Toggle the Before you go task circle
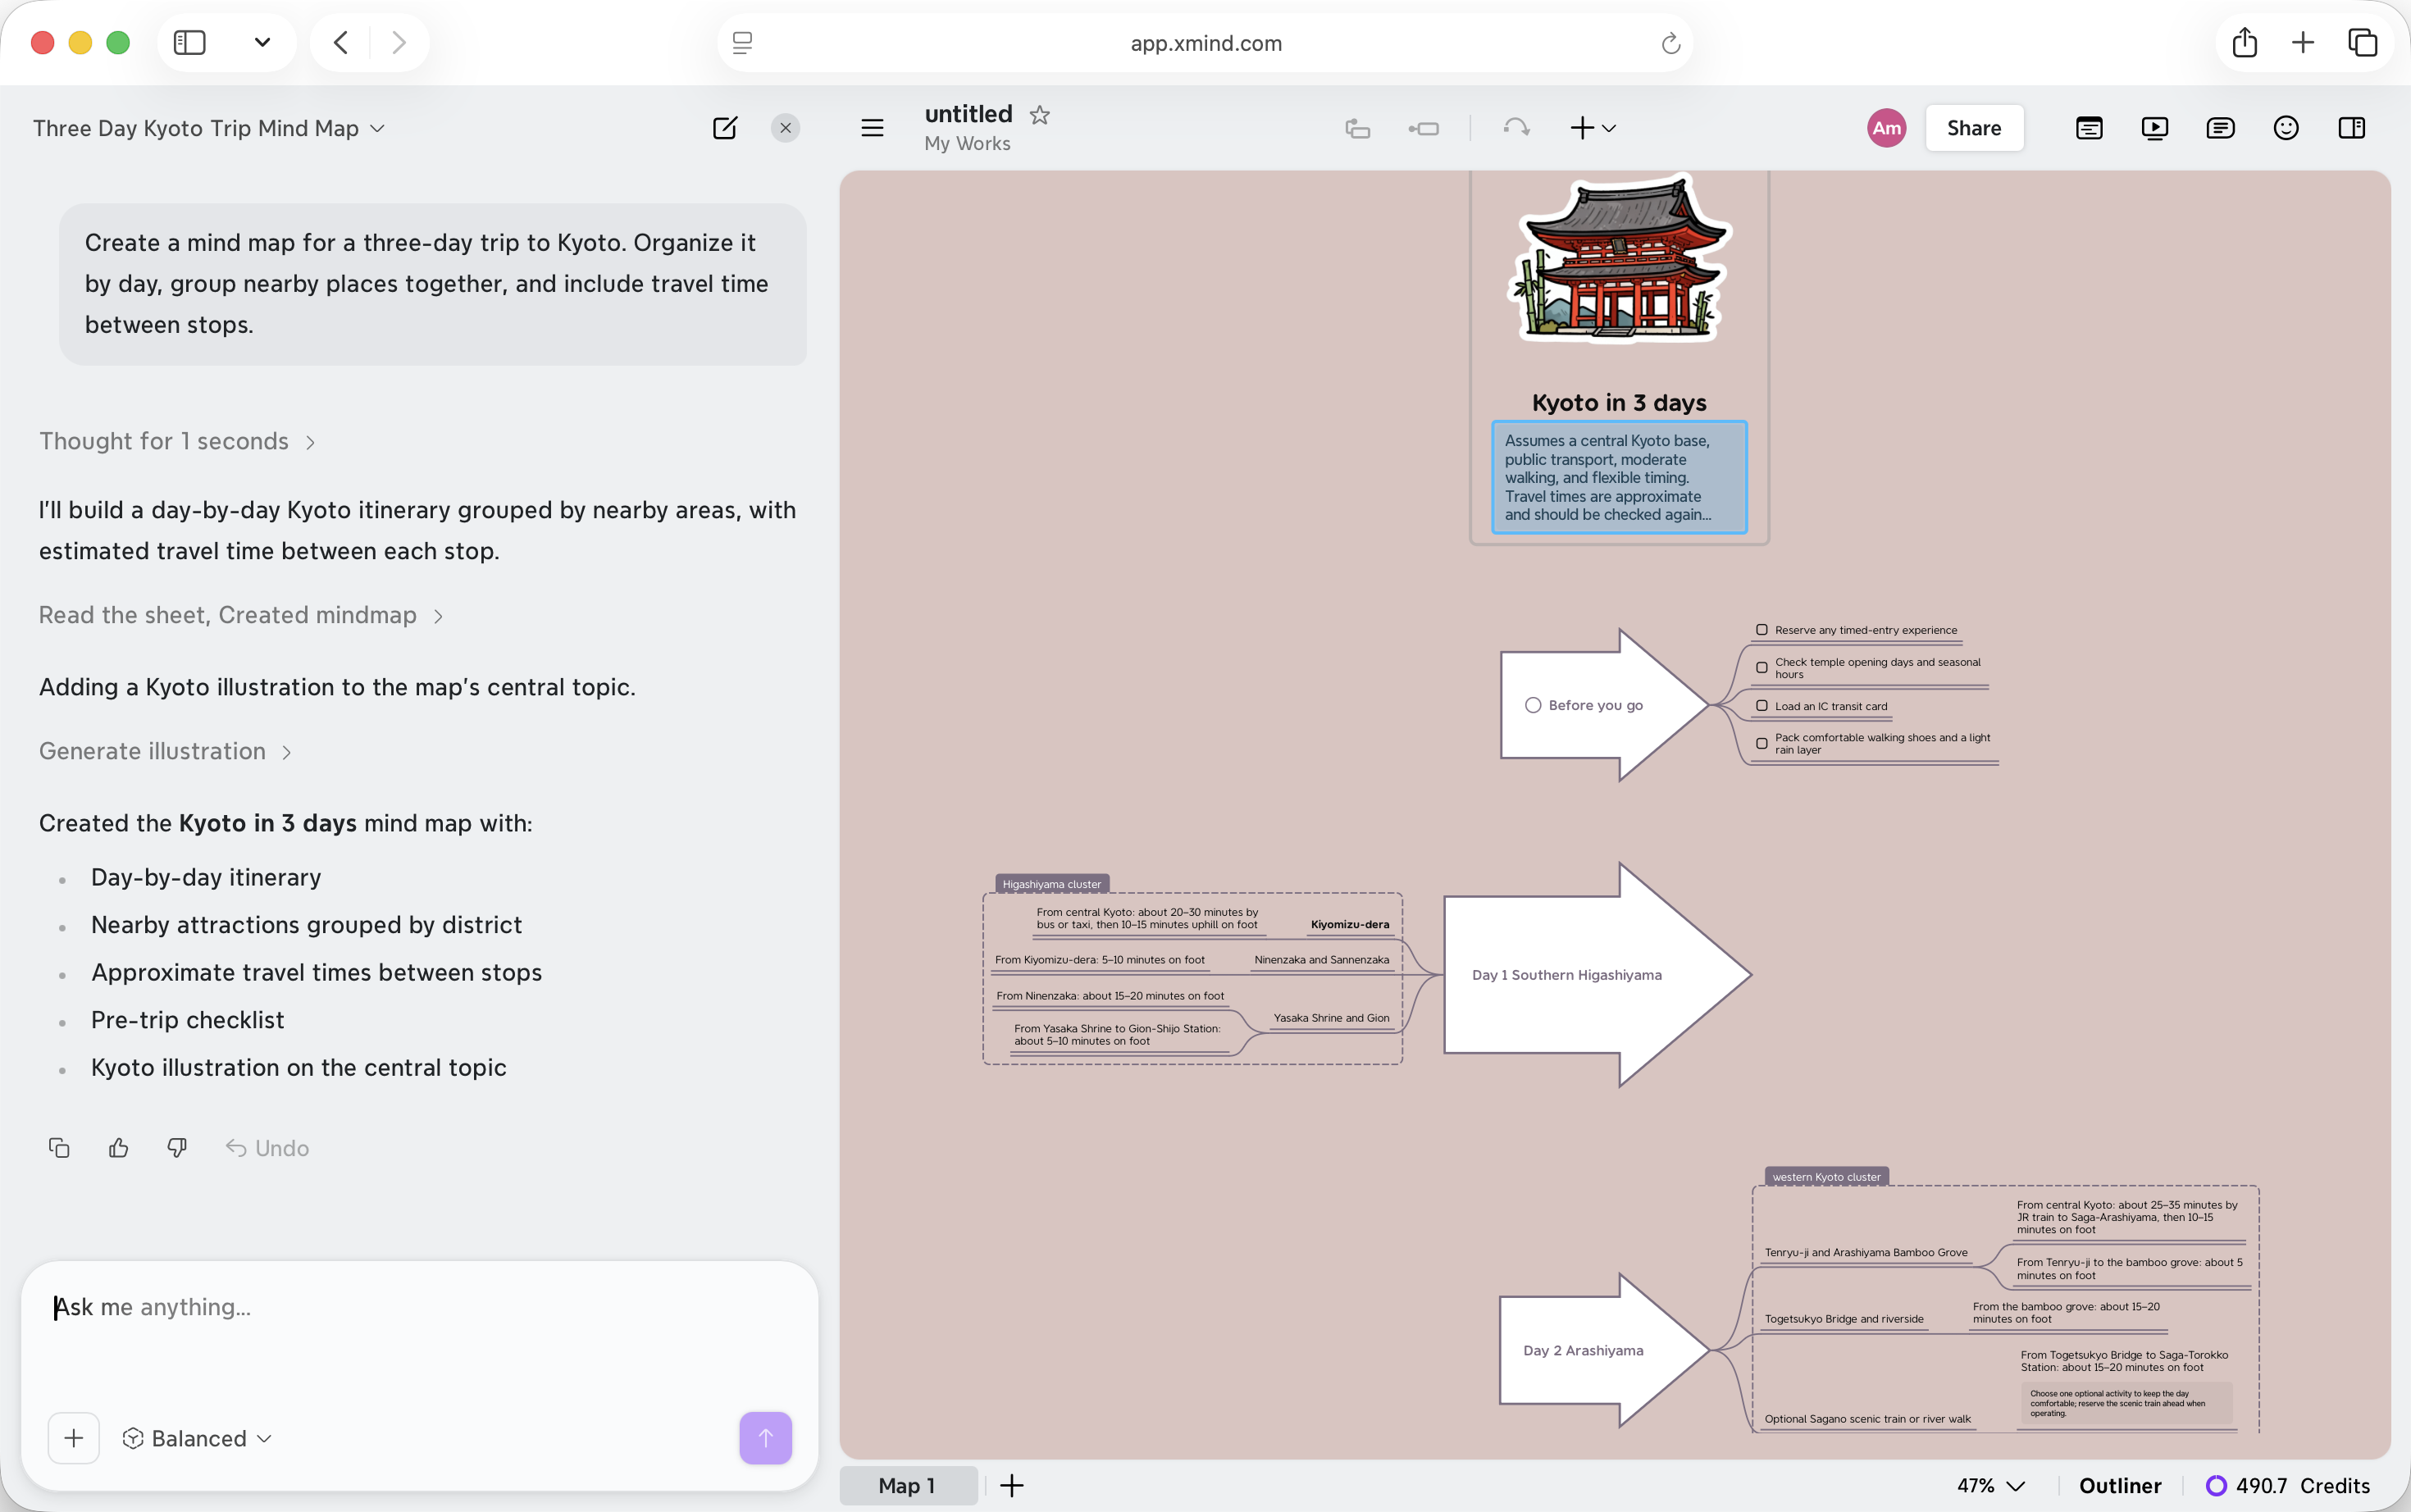The height and width of the screenshot is (1512, 2411). point(1532,705)
